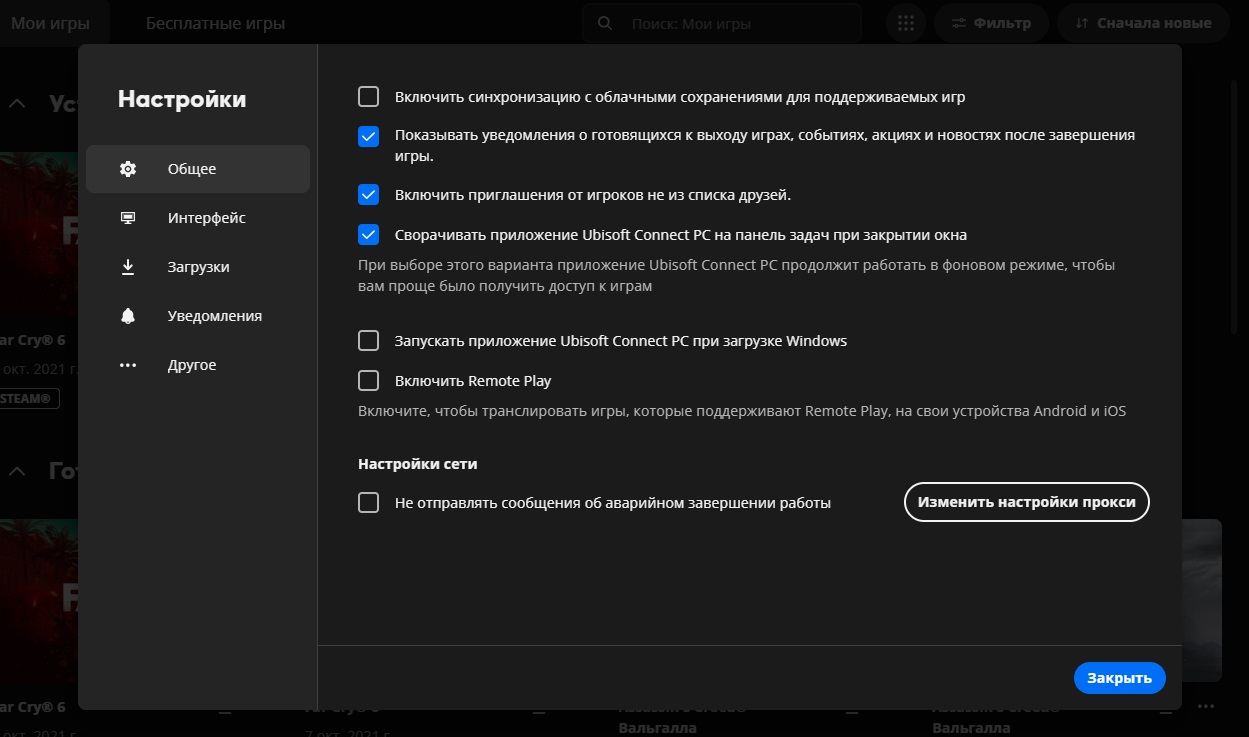Screen dimensions: 1249x737
Task: Switch to the Бесплатные игры tab
Action: coord(215,23)
